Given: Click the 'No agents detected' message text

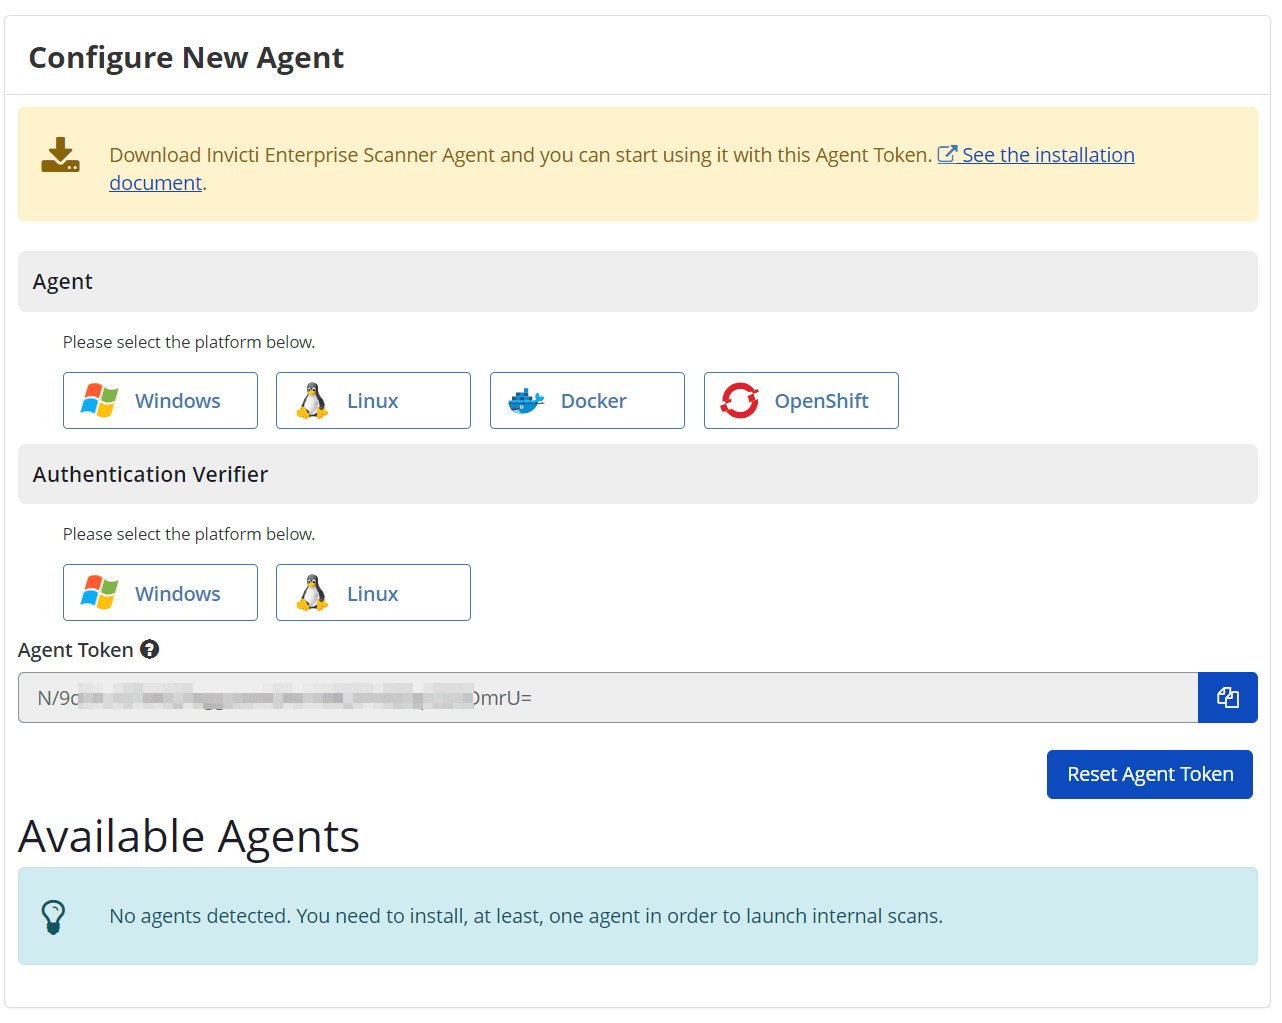Looking at the screenshot, I should tap(526, 916).
